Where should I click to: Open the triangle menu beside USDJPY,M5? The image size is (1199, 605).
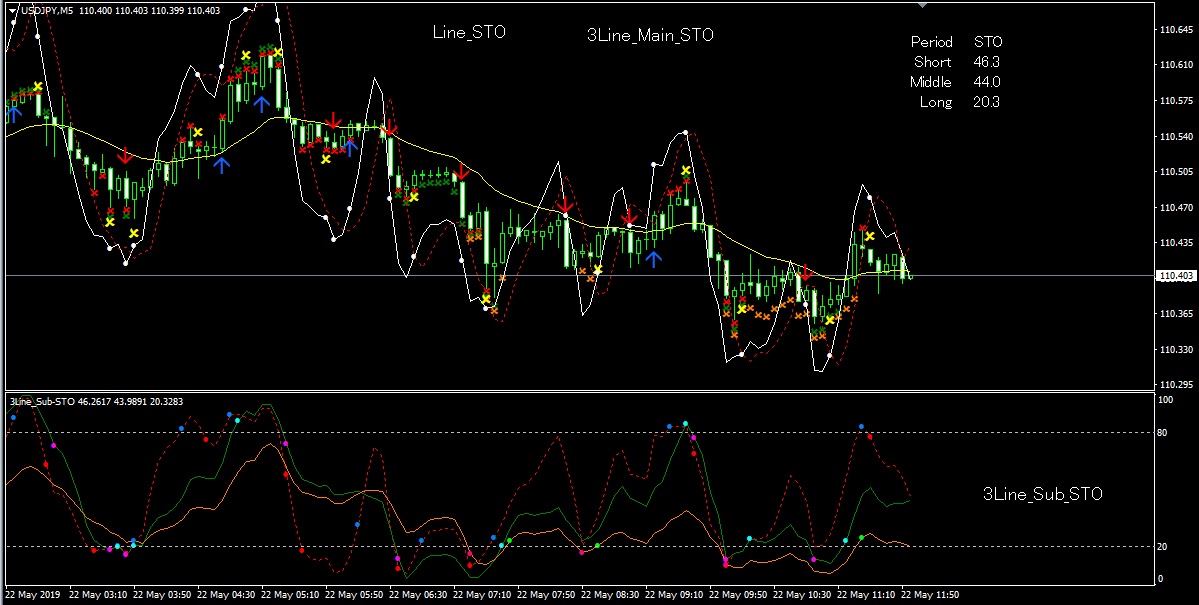[13, 11]
